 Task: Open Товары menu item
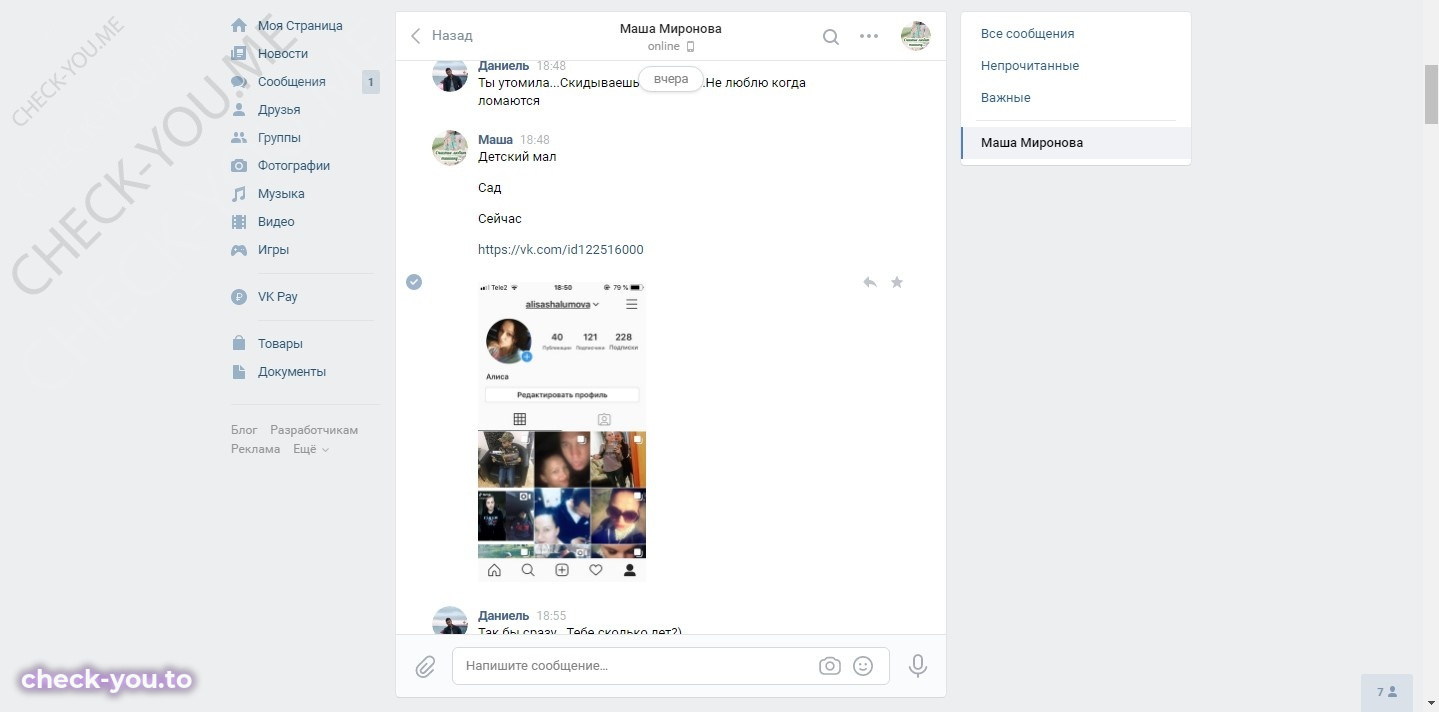click(x=280, y=343)
